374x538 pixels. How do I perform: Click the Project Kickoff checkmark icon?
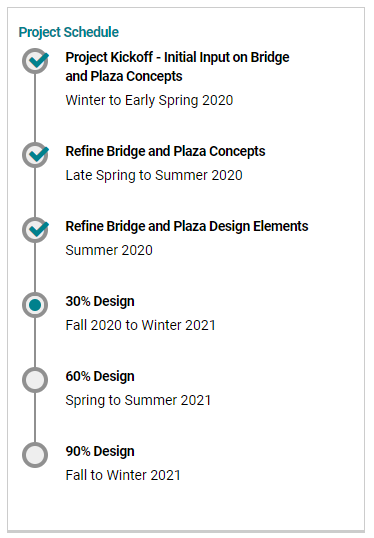pyautogui.click(x=35, y=61)
